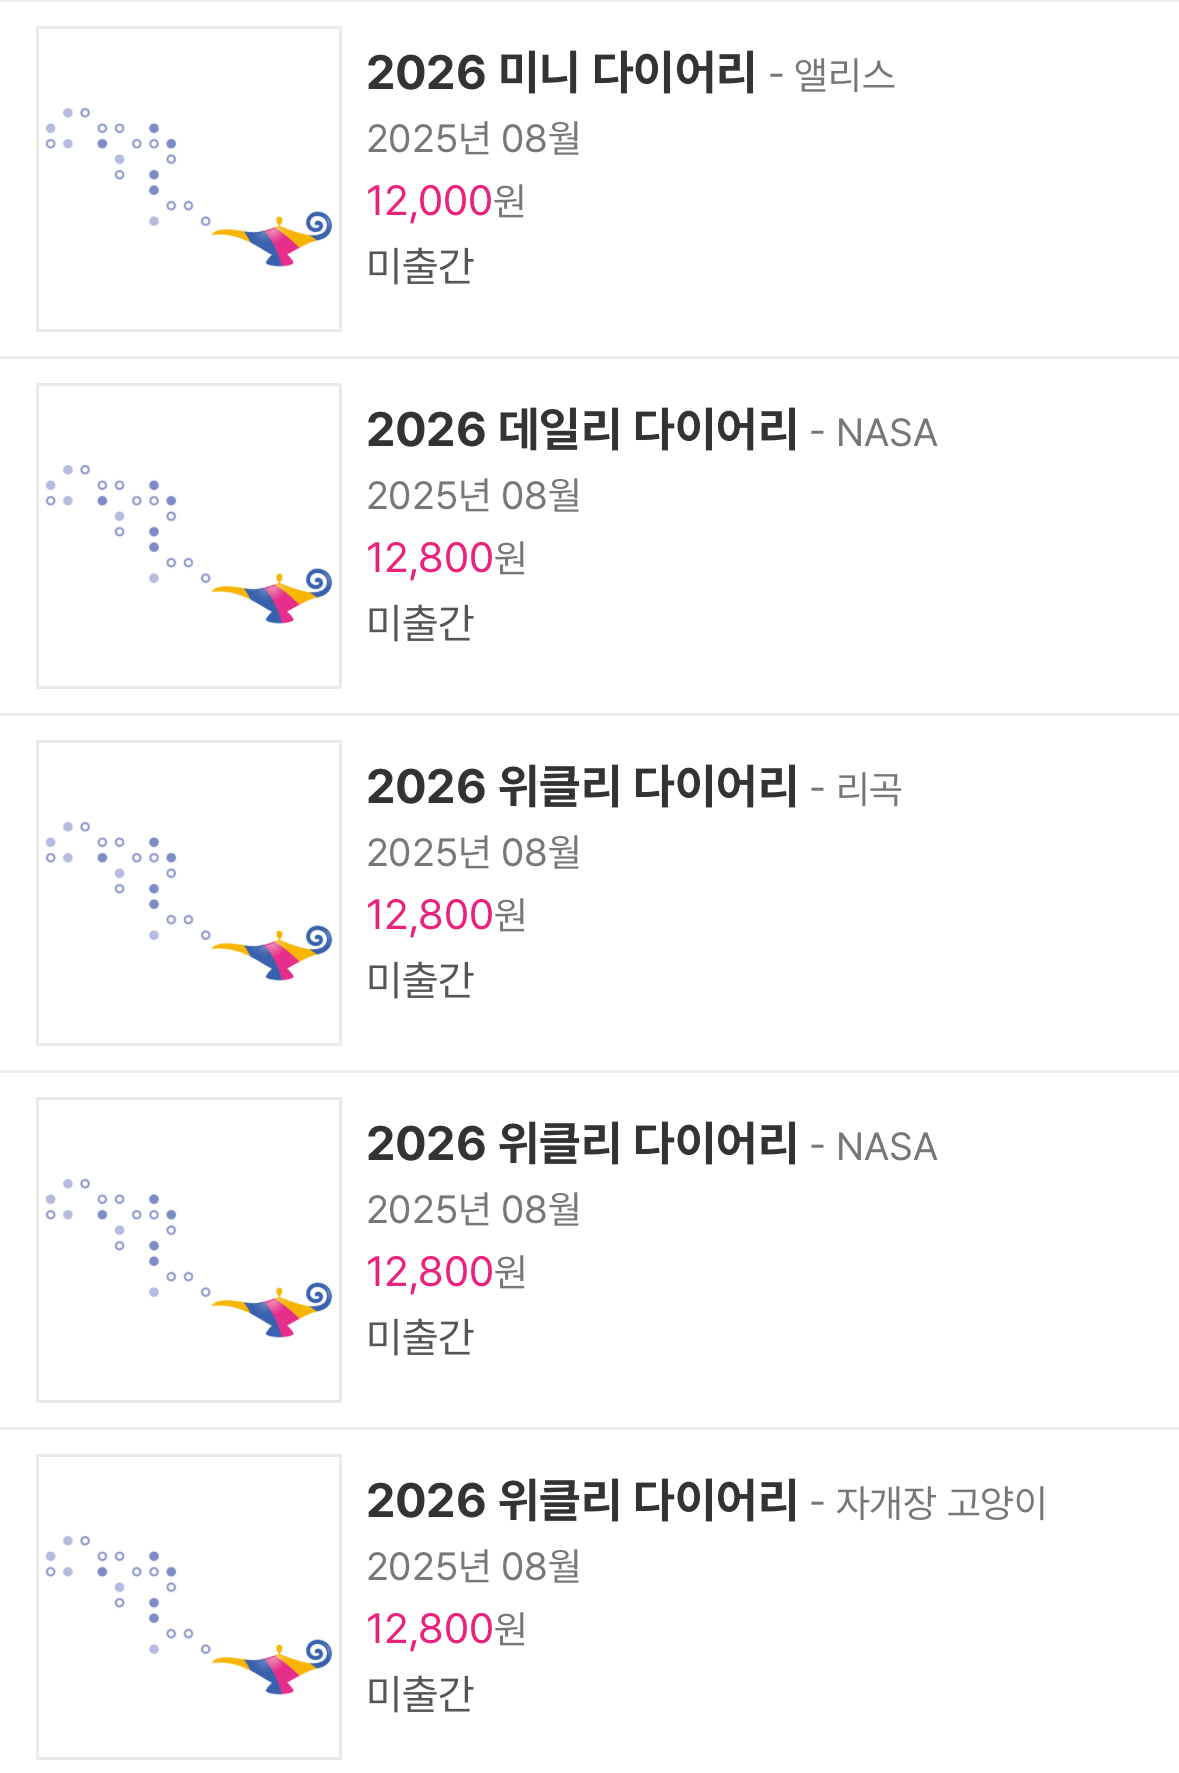Image resolution: width=1179 pixels, height=1773 pixels.
Task: Open the 위클리 다이어리 자개장 고양이 thumbnail
Action: tap(189, 1607)
